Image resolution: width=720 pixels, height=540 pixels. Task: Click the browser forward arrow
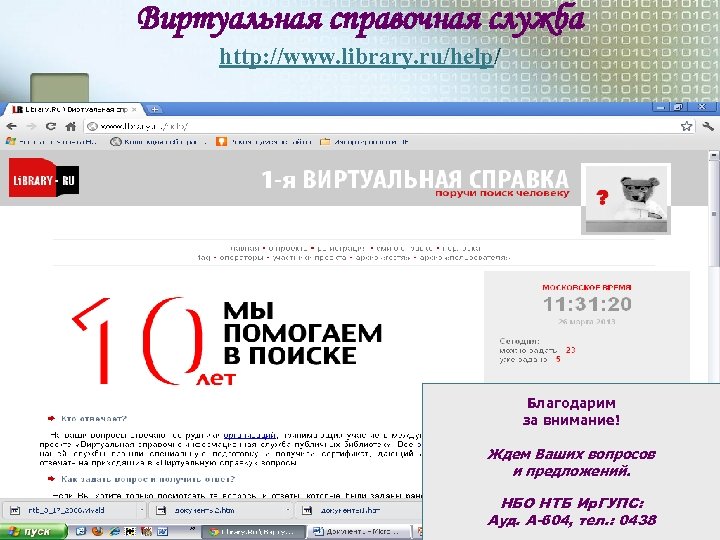click(x=31, y=126)
